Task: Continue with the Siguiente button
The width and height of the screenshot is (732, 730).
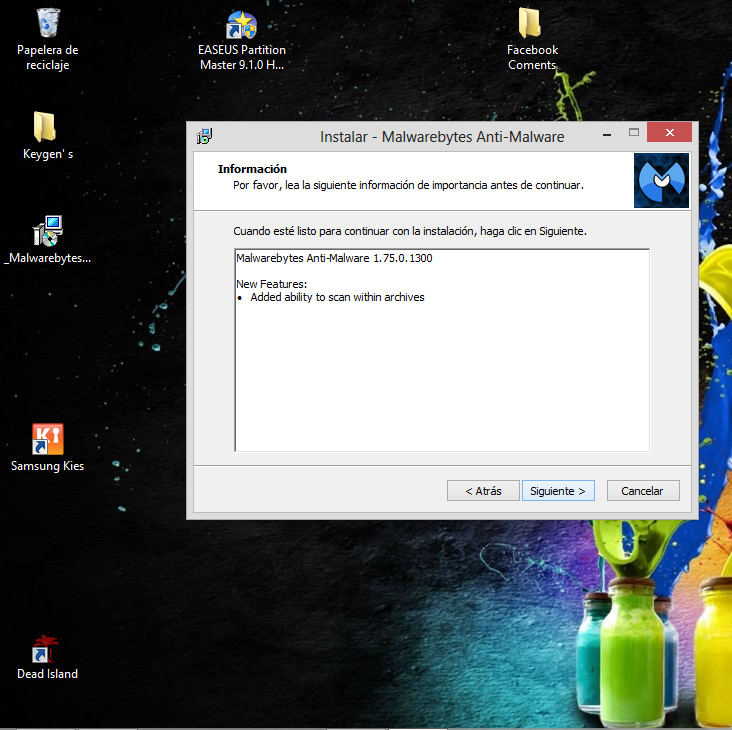Action: tap(558, 491)
